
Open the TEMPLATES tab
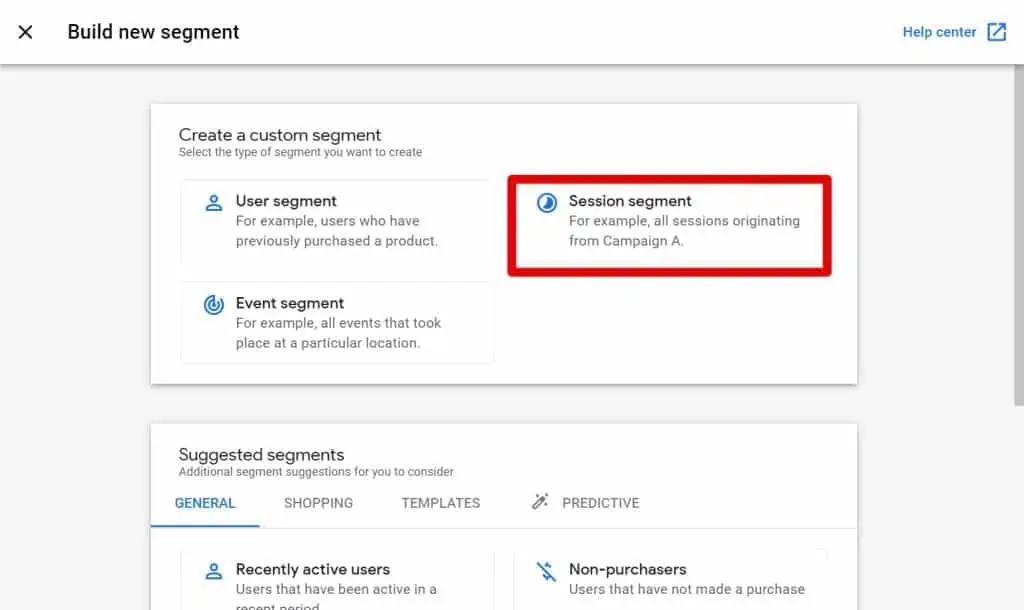point(440,503)
